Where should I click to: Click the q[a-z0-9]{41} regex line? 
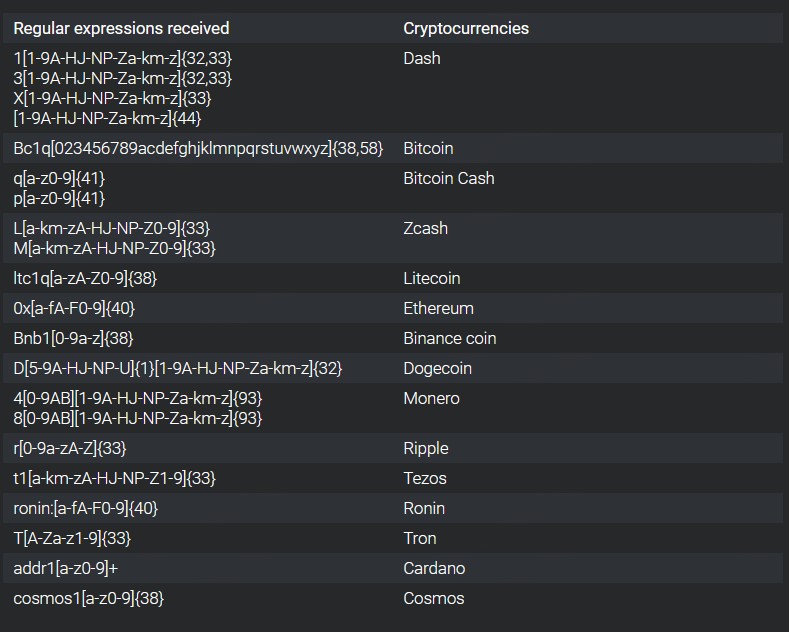pyautogui.click(x=59, y=178)
